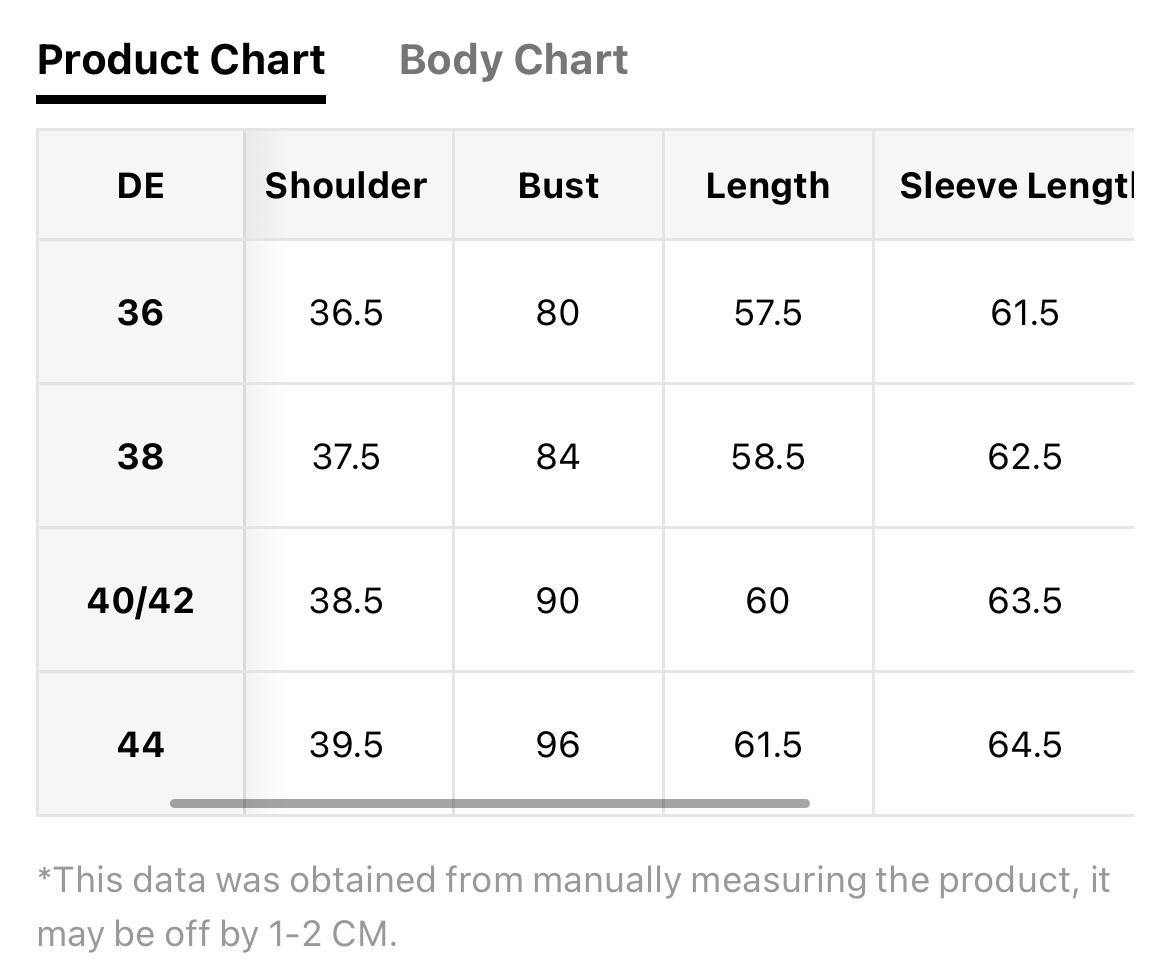Click the 36.5 shoulder value cell
The width and height of the screenshot is (1170, 973).
(348, 312)
